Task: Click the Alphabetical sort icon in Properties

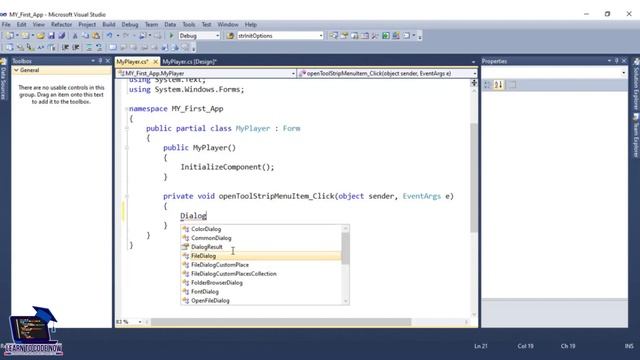Action: point(499,84)
